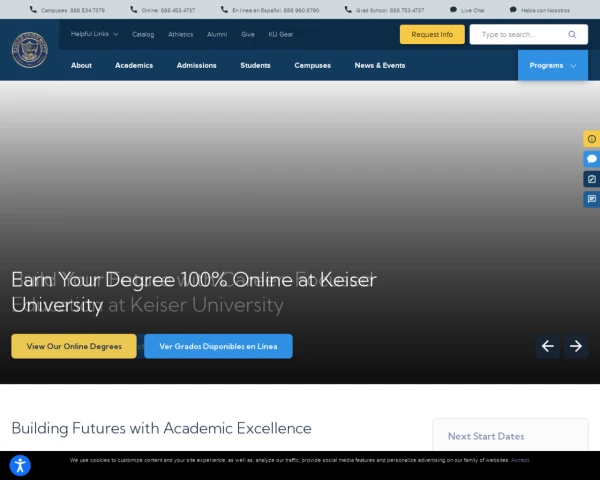
Task: Advance to next hero slide arrow
Action: pos(576,346)
